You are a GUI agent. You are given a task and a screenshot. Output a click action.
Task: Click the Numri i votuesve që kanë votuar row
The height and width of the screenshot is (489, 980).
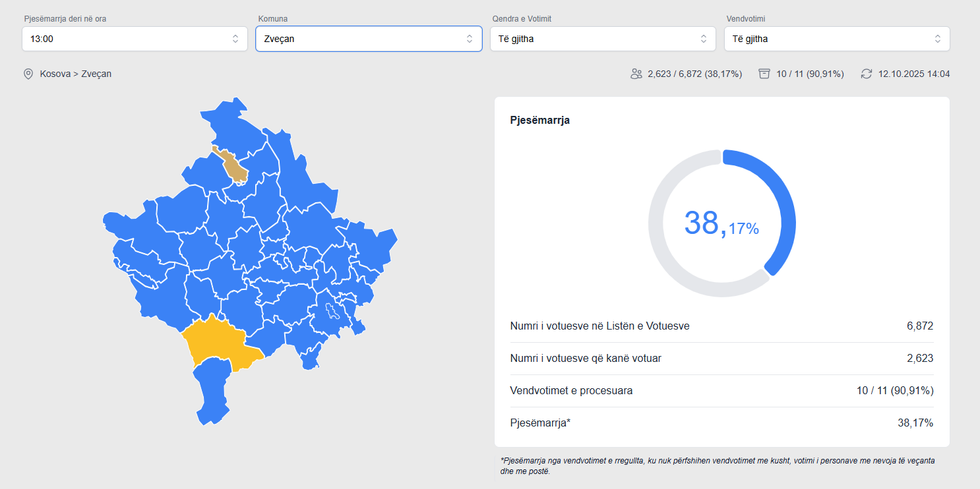pos(721,358)
